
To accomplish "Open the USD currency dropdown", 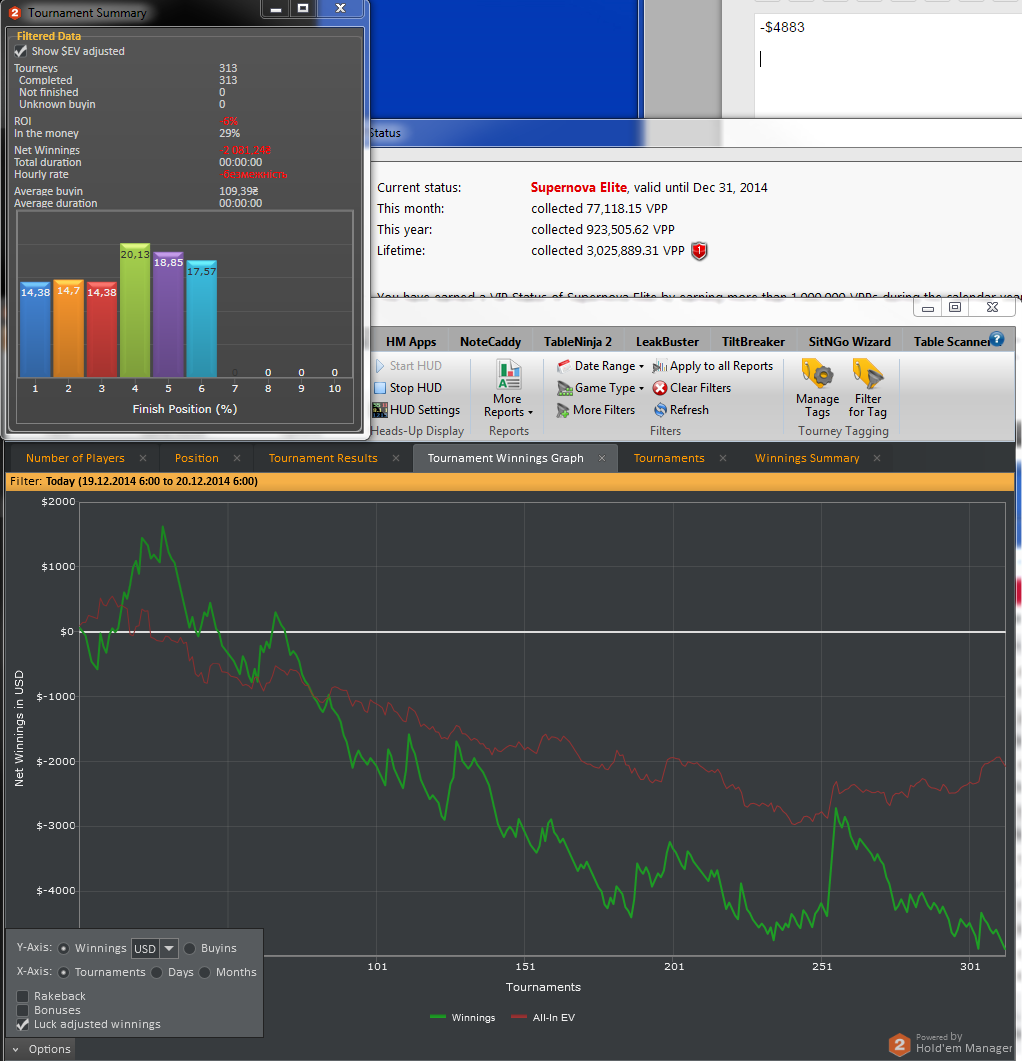I will pyautogui.click(x=169, y=949).
